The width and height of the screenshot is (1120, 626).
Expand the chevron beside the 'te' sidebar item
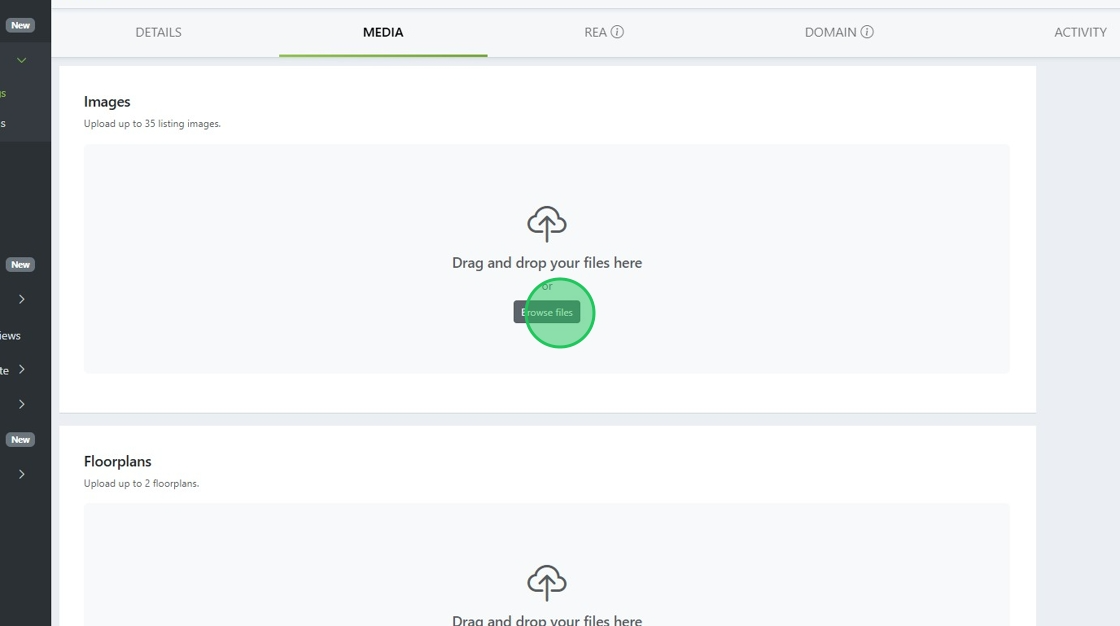(x=21, y=370)
